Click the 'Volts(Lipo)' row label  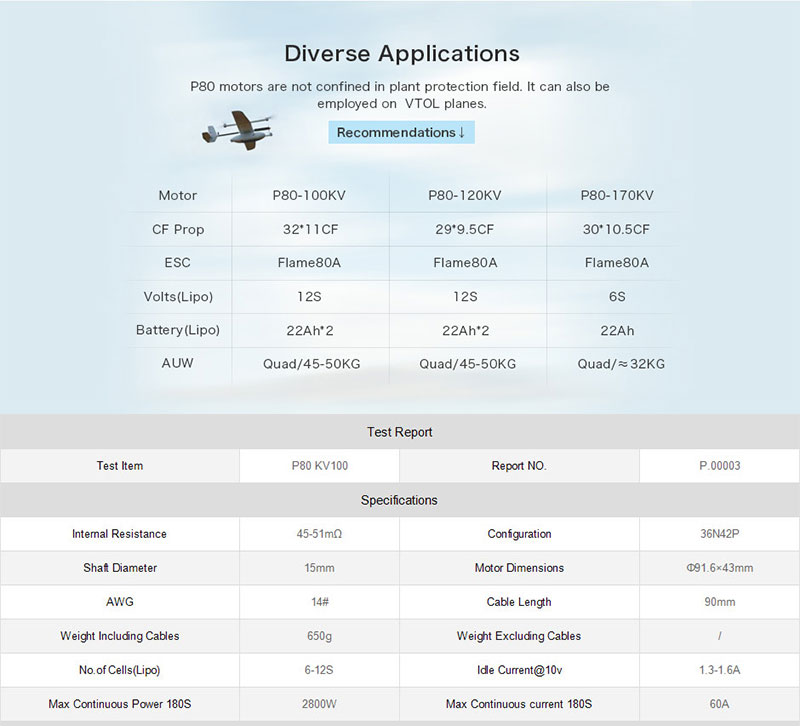click(178, 297)
